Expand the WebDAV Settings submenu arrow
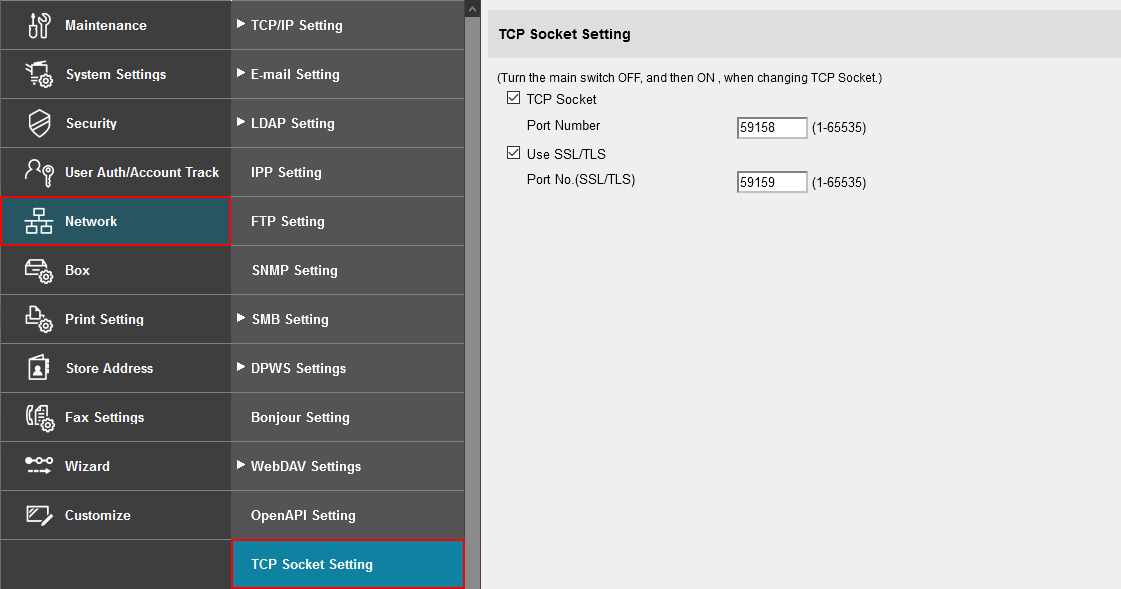The height and width of the screenshot is (589, 1121). pos(241,465)
